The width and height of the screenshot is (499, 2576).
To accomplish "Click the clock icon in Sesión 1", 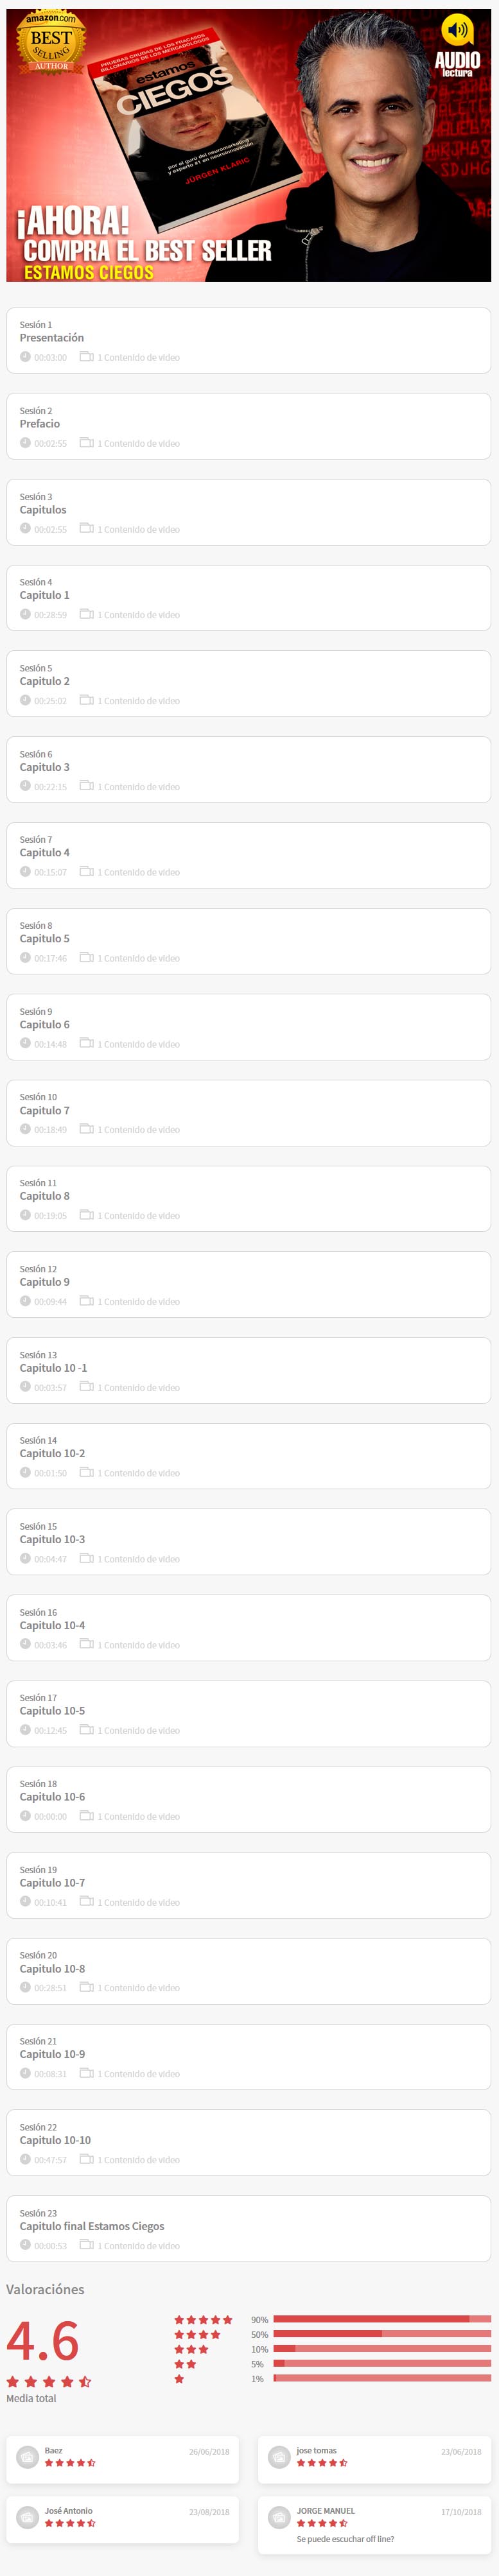I will 25,356.
